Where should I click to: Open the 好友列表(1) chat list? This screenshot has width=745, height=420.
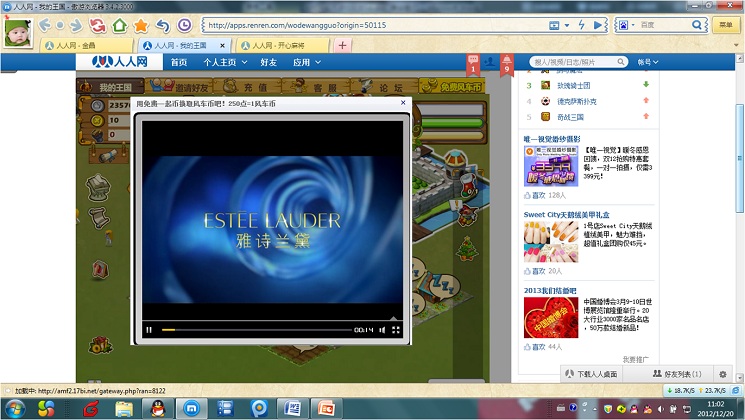click(x=677, y=374)
